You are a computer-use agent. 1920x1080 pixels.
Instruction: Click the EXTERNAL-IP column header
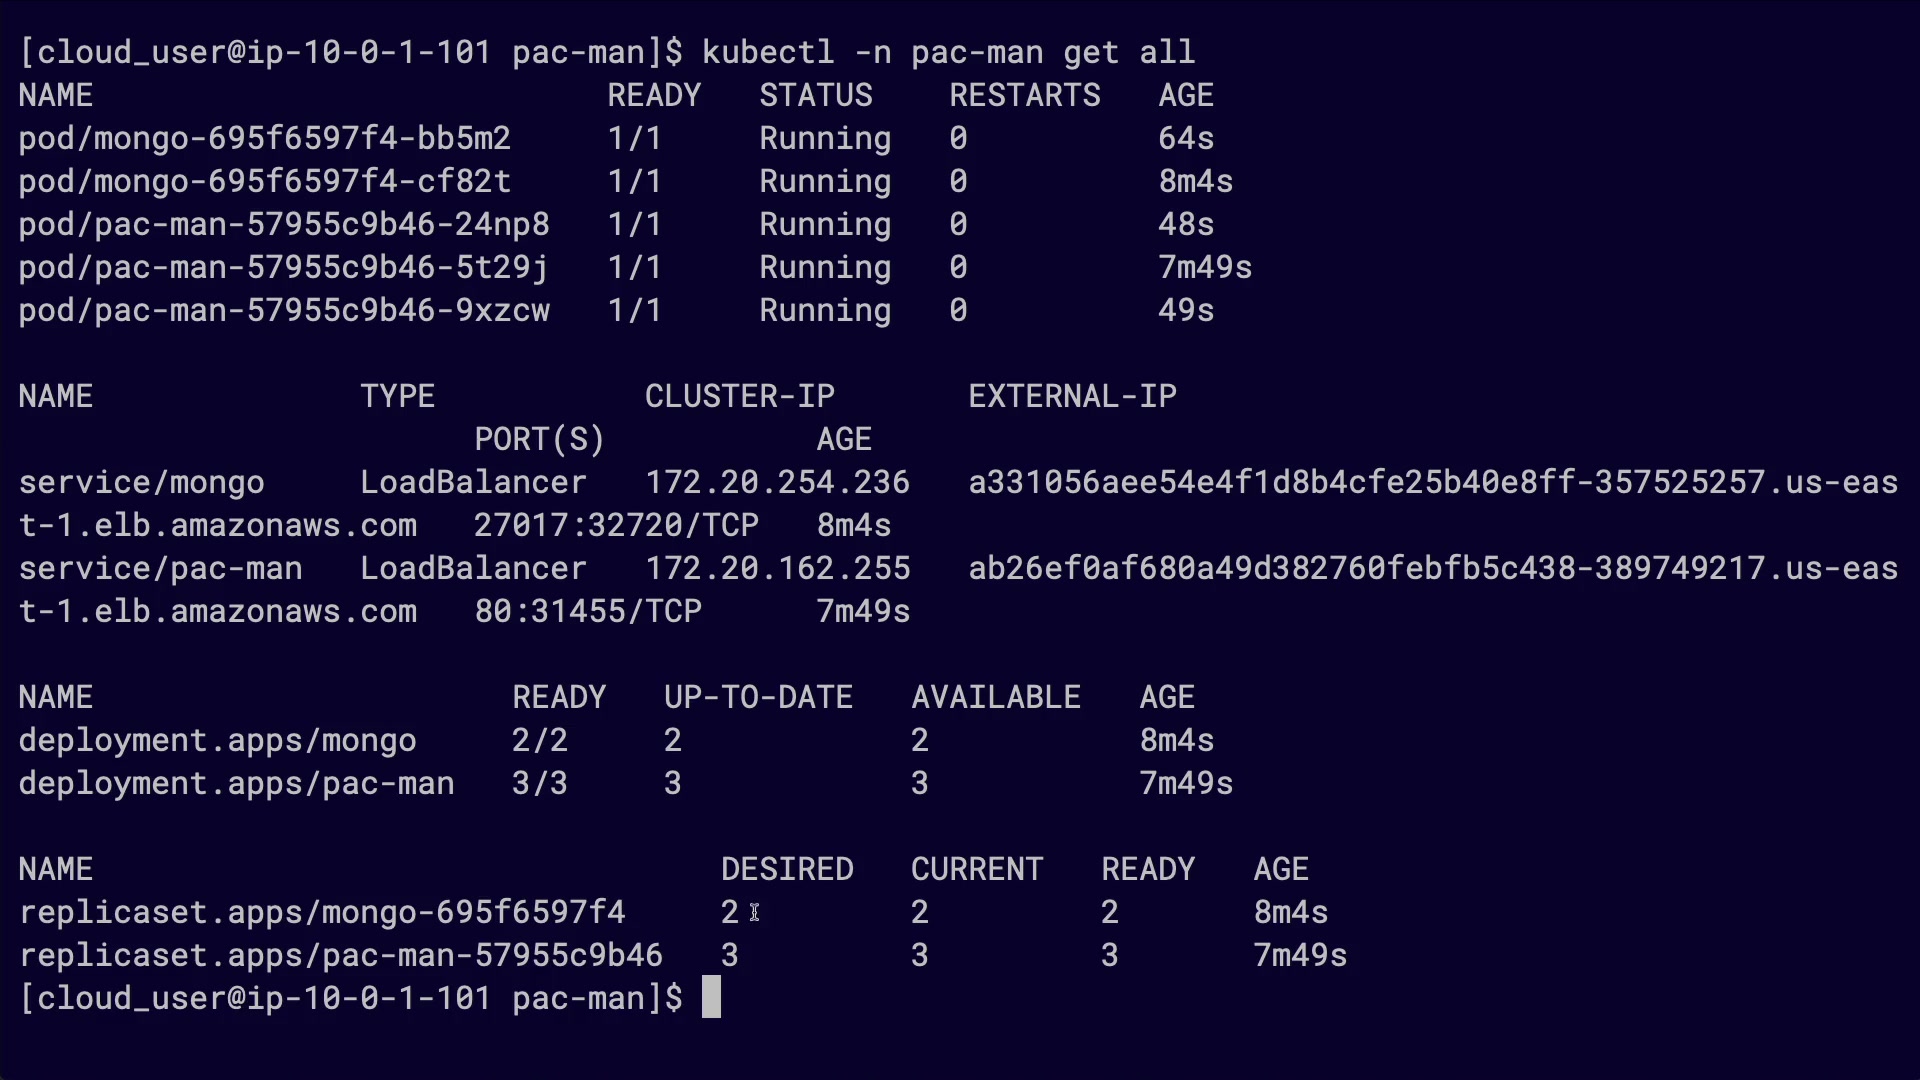click(x=1072, y=397)
